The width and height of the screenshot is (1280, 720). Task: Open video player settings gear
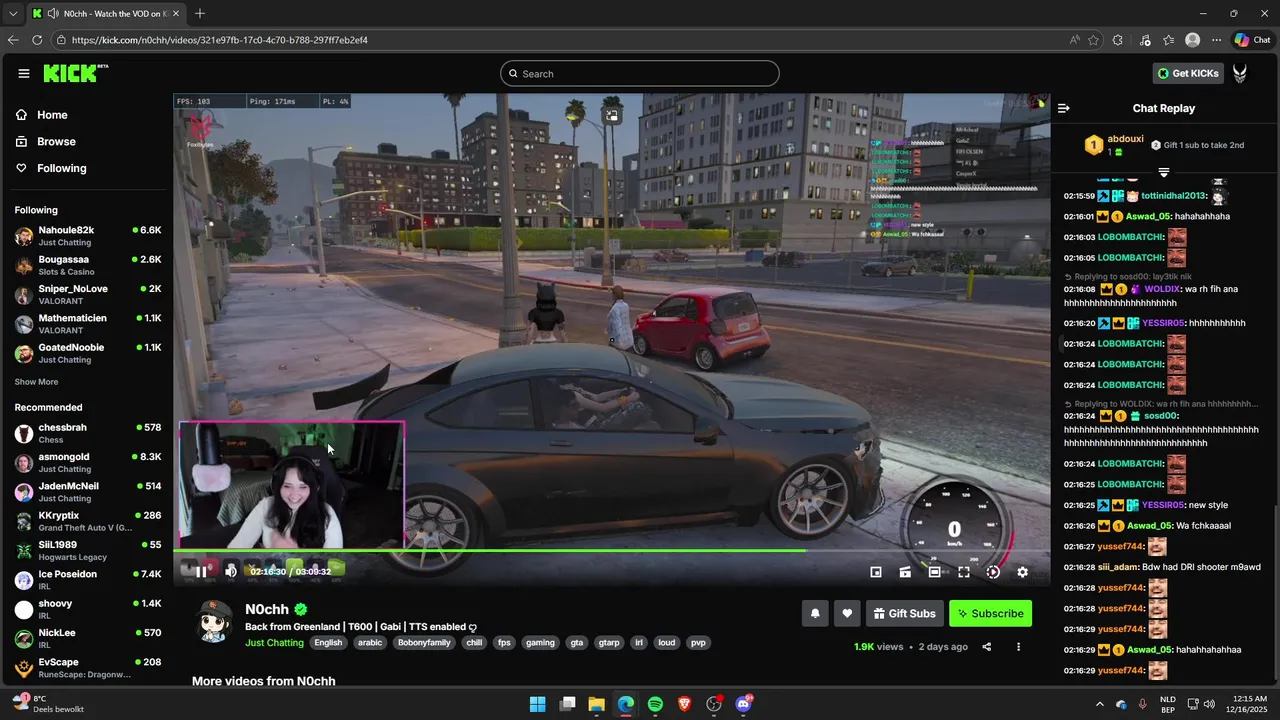[x=1022, y=572]
